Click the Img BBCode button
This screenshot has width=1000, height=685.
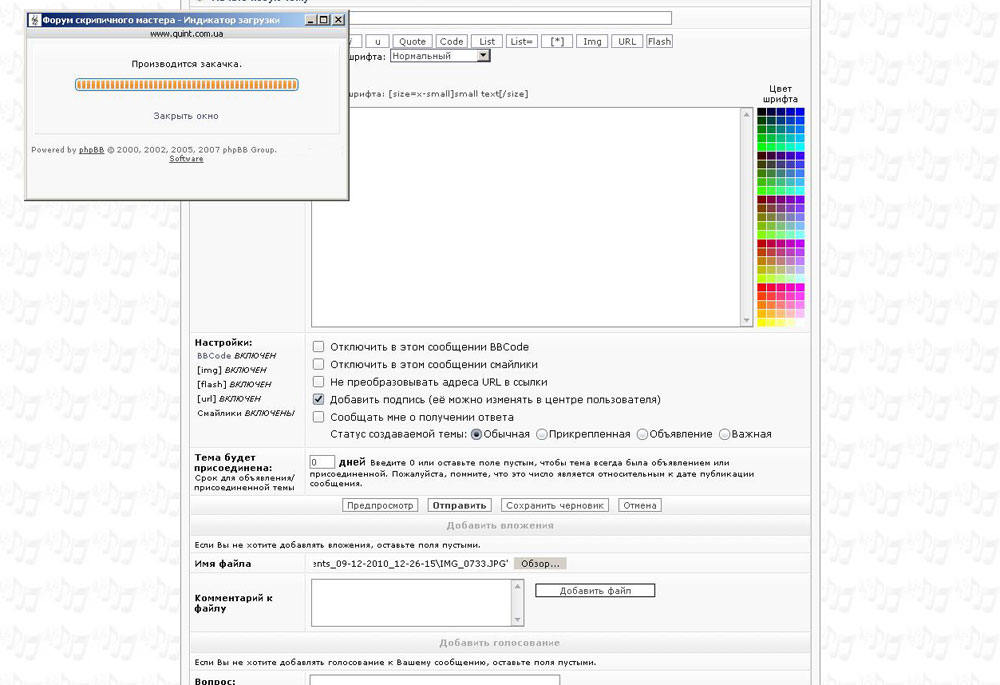tap(592, 42)
